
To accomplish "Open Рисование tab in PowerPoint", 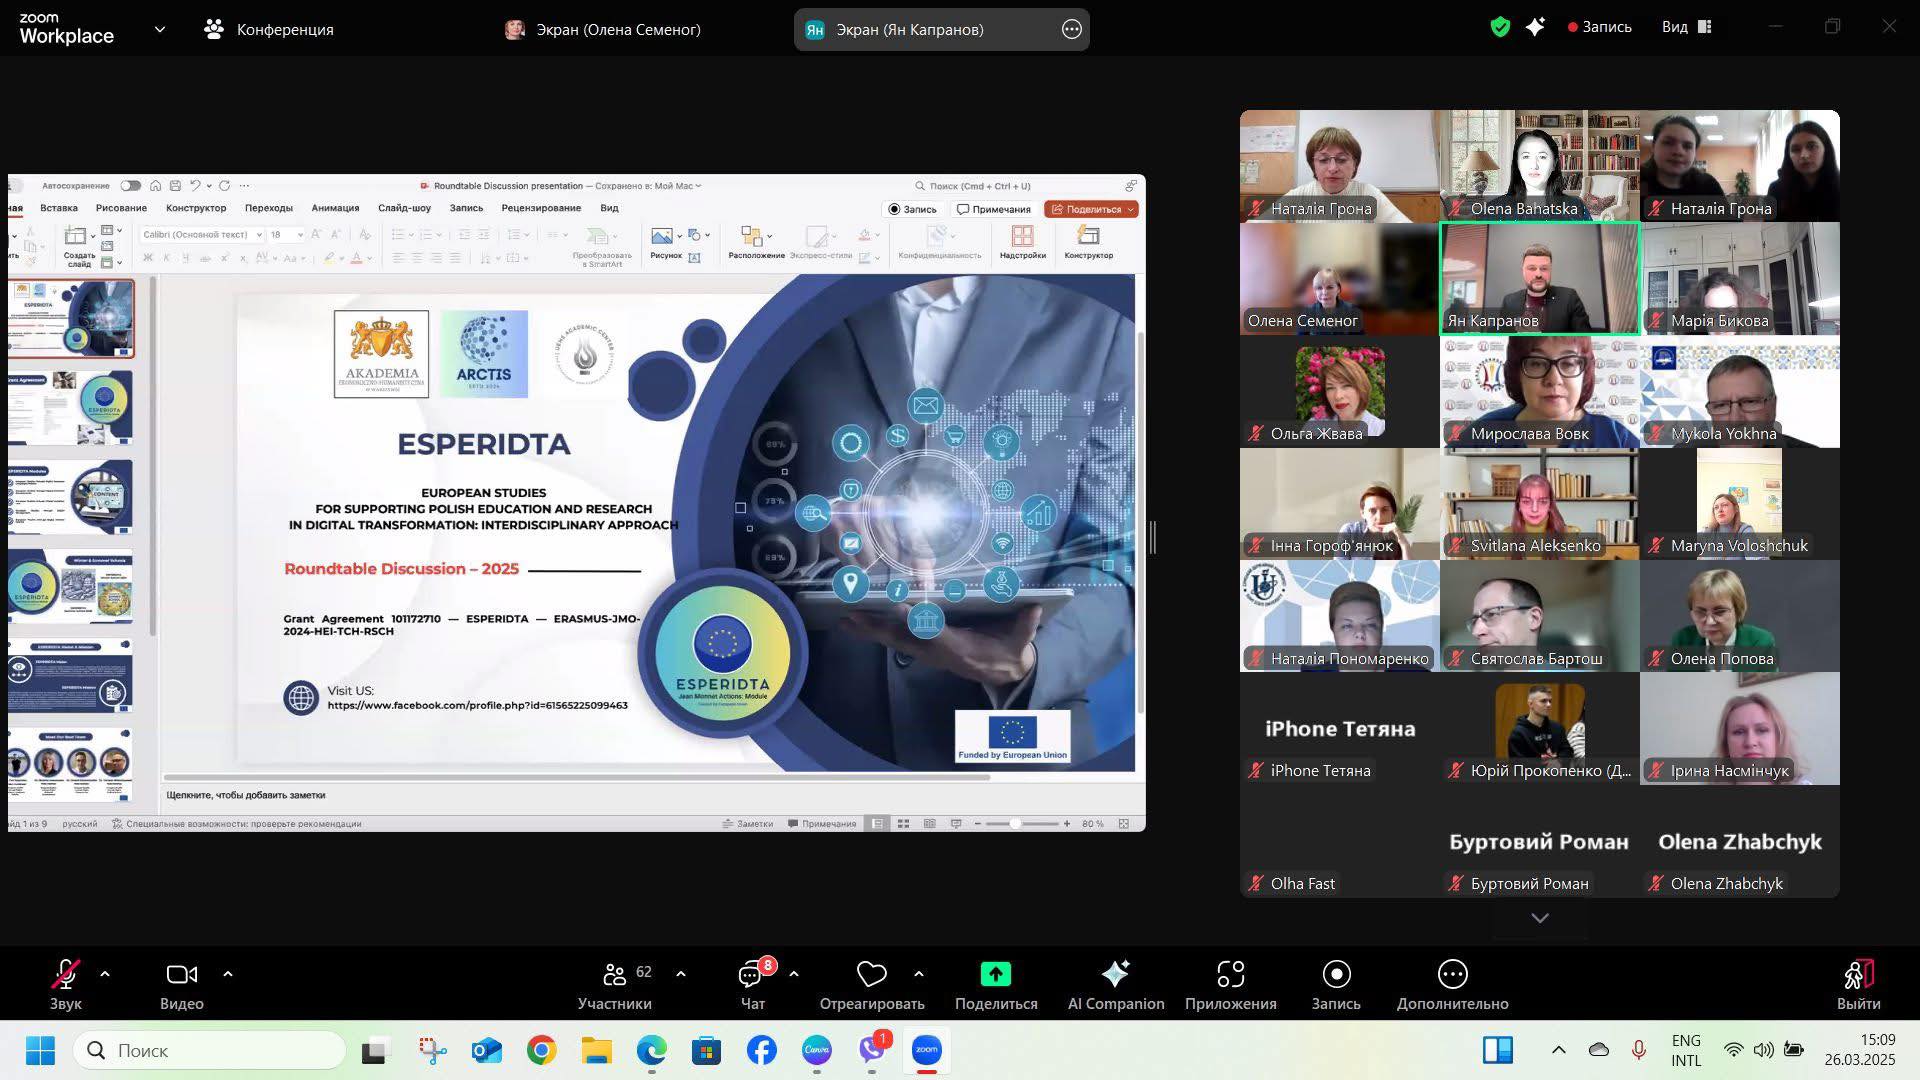I will point(121,208).
